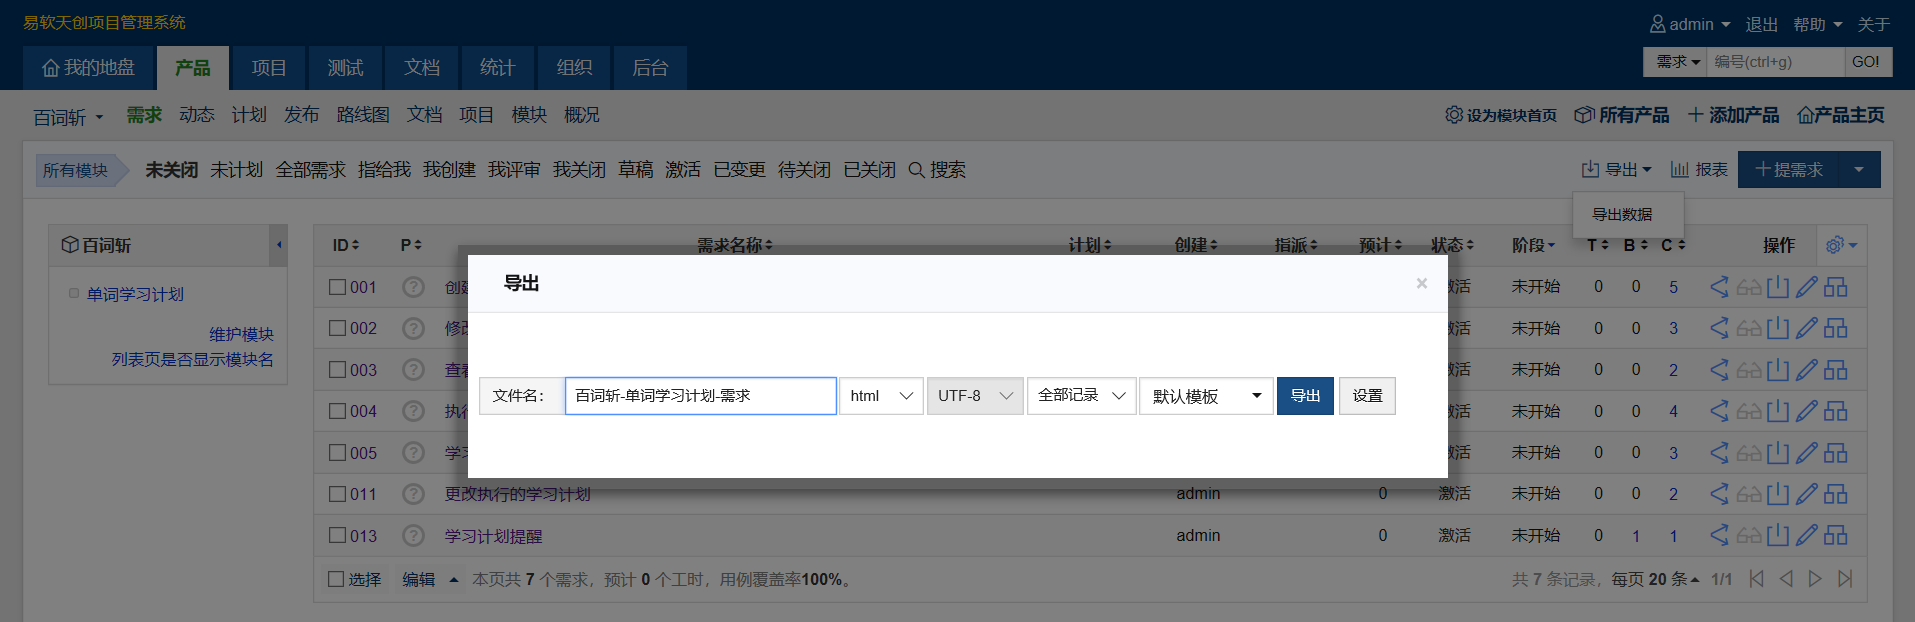This screenshot has width=1915, height=622.
Task: Open 所有产品 all products
Action: pyautogui.click(x=1622, y=115)
